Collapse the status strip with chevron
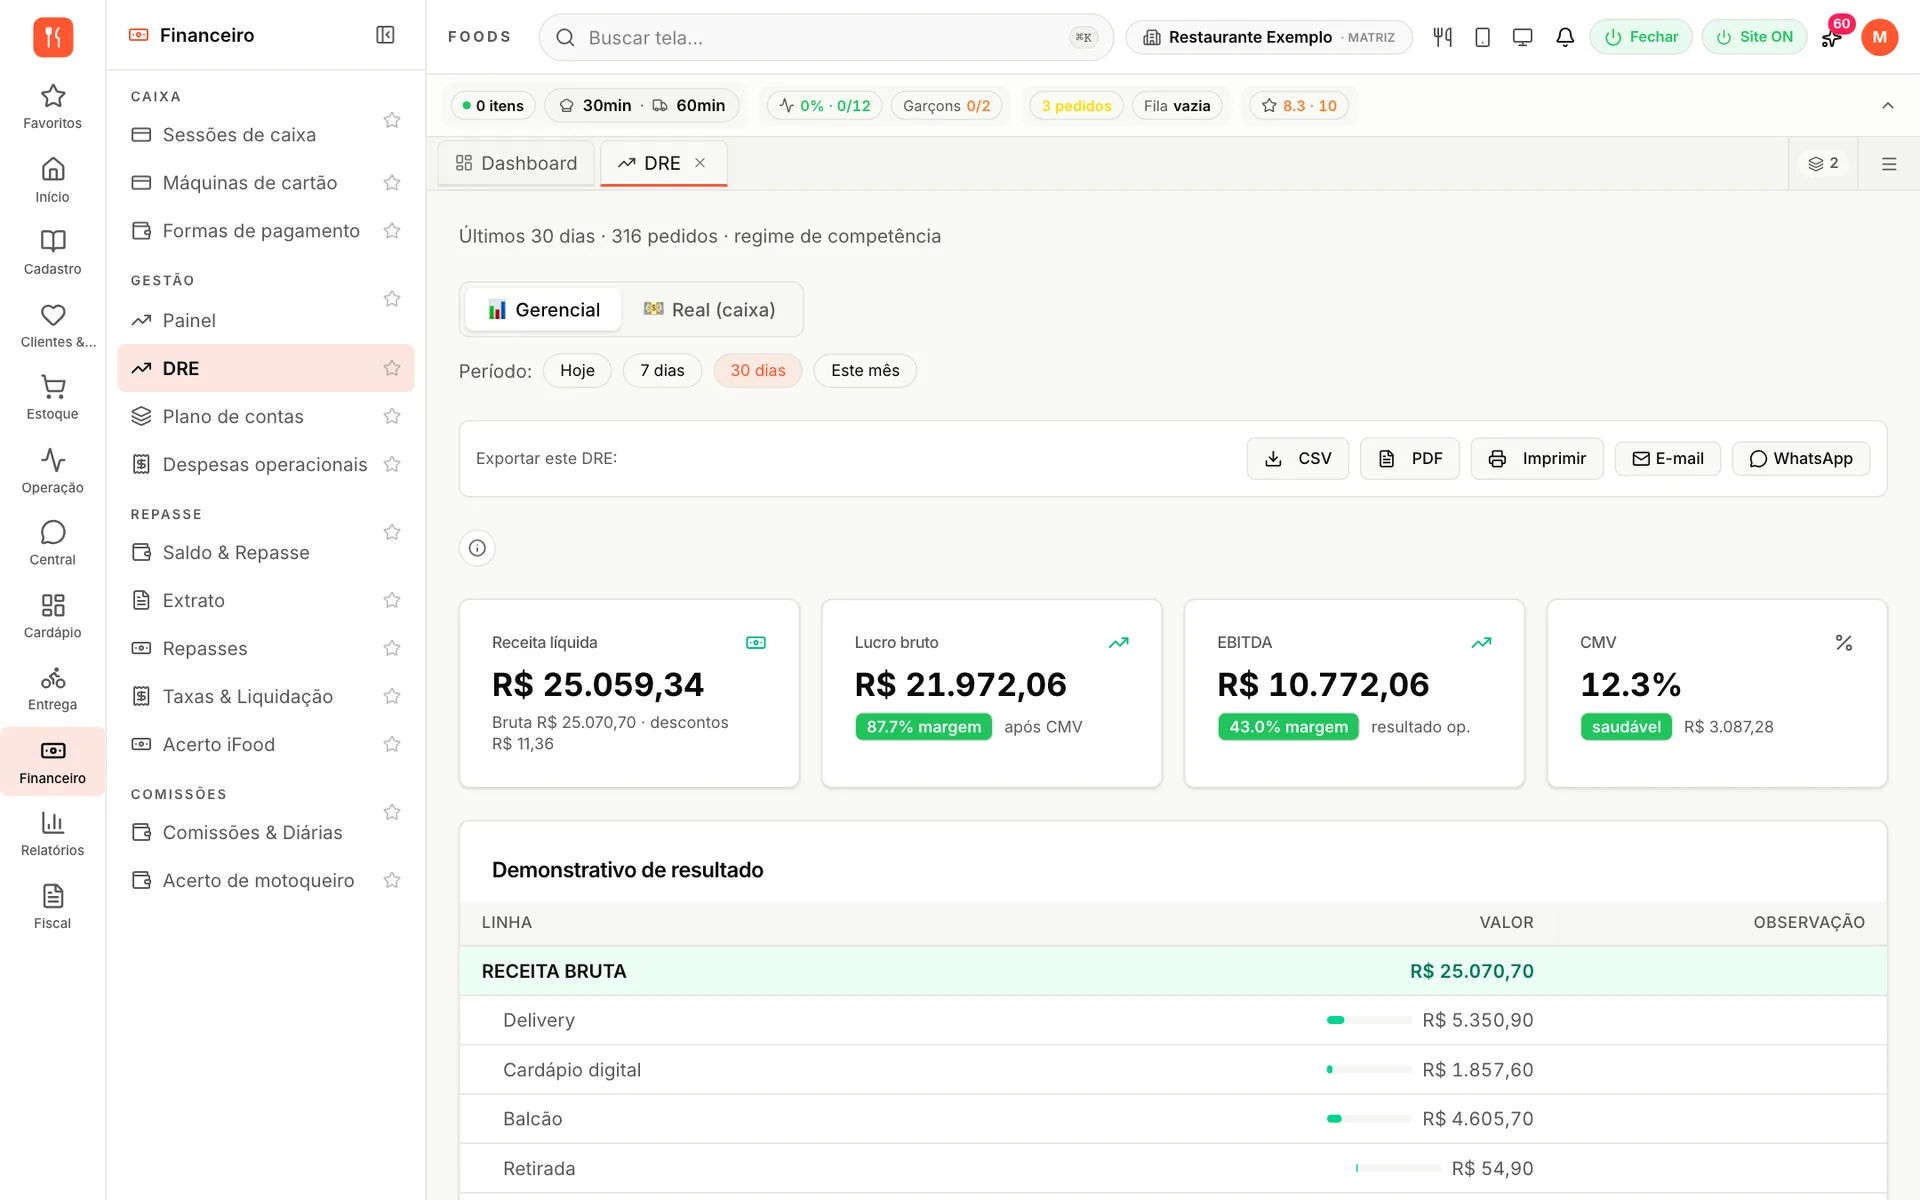The image size is (1920, 1200). (x=1888, y=106)
